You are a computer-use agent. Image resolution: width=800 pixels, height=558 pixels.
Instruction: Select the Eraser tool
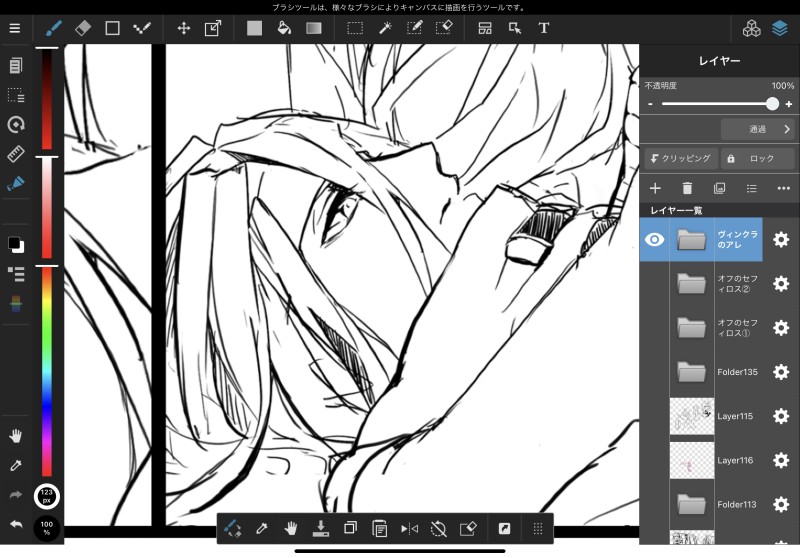pos(83,28)
